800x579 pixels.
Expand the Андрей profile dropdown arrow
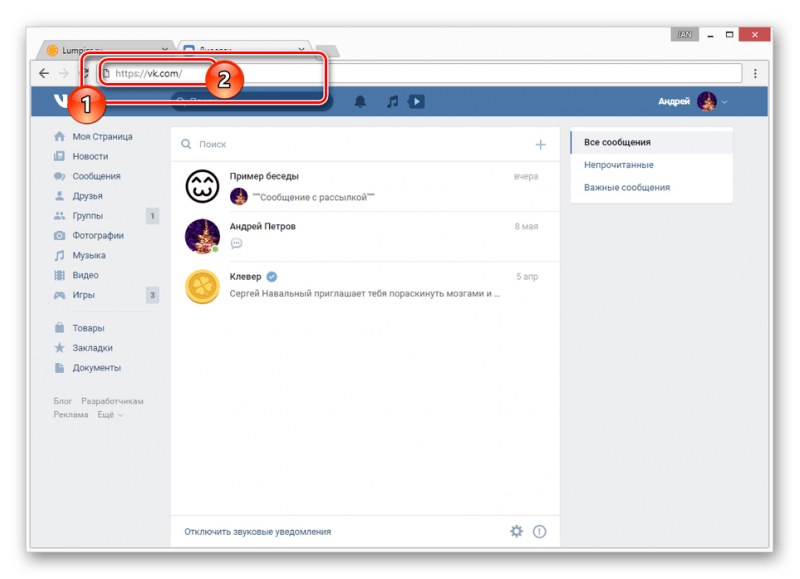click(724, 102)
